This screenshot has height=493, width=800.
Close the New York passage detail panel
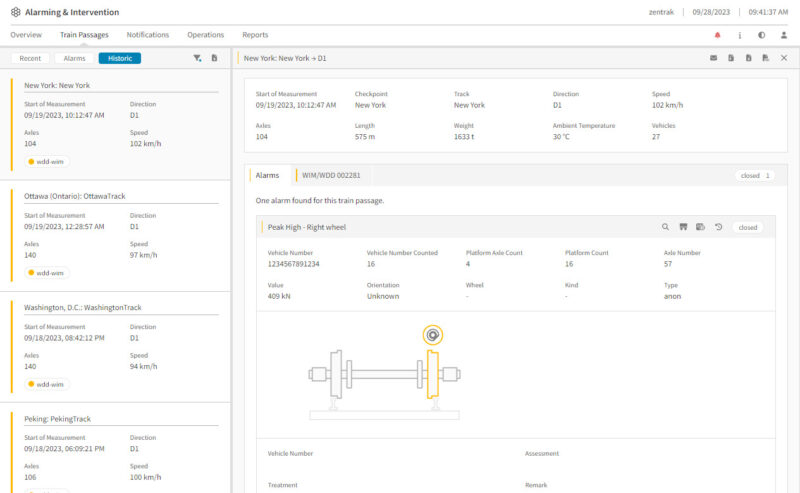pos(784,58)
